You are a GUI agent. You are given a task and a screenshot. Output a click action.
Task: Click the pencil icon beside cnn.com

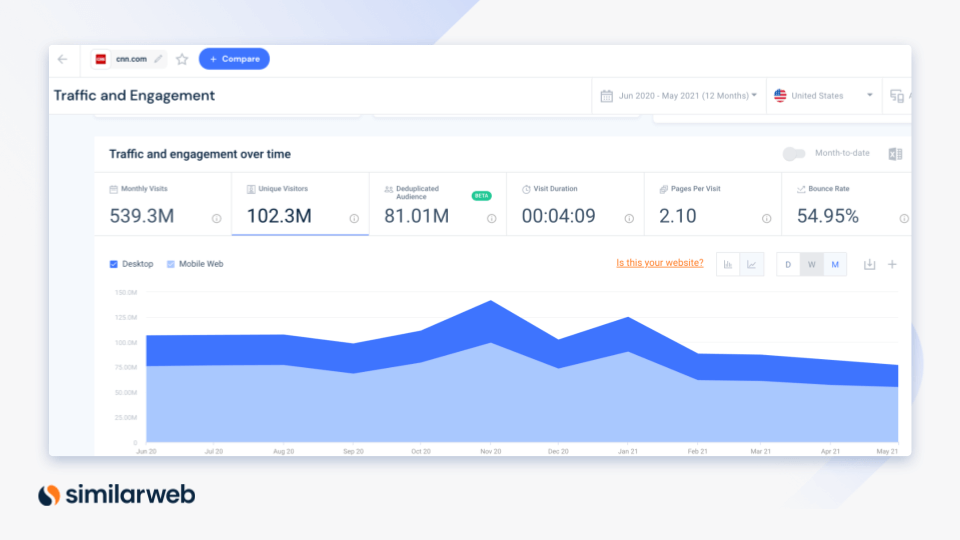coord(158,59)
